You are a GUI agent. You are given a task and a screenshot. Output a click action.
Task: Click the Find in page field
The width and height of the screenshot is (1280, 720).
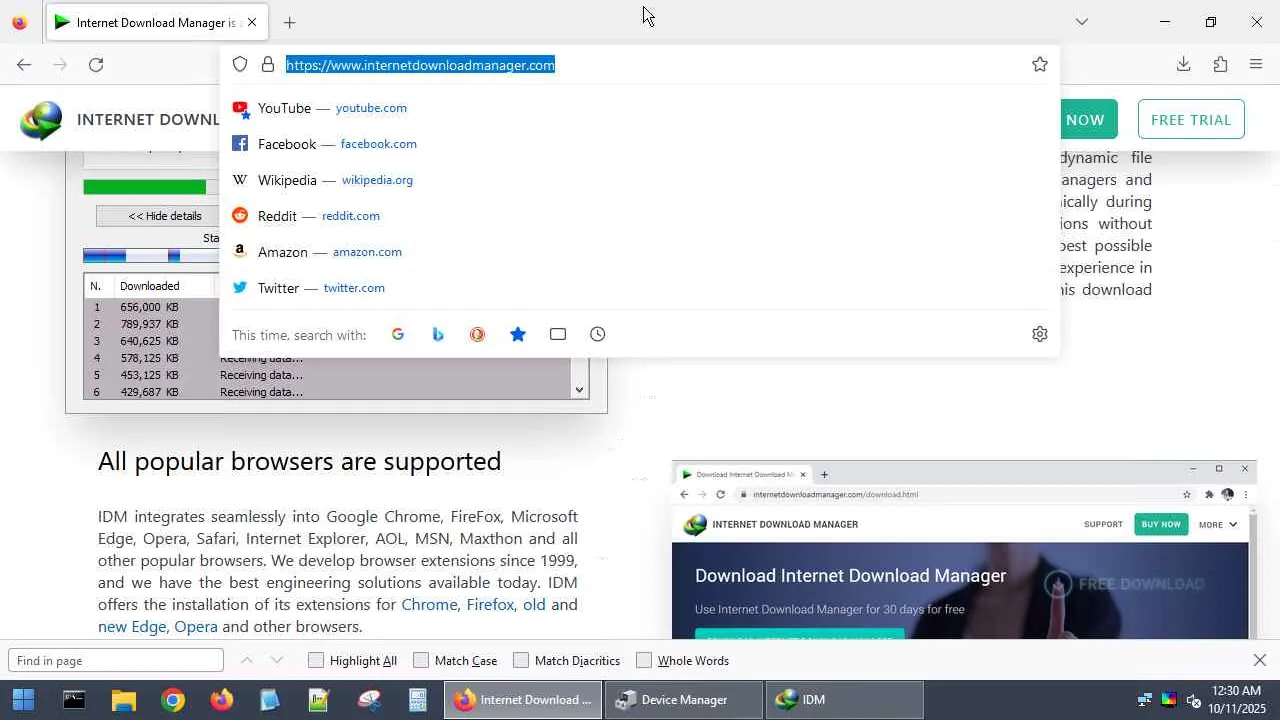click(116, 660)
